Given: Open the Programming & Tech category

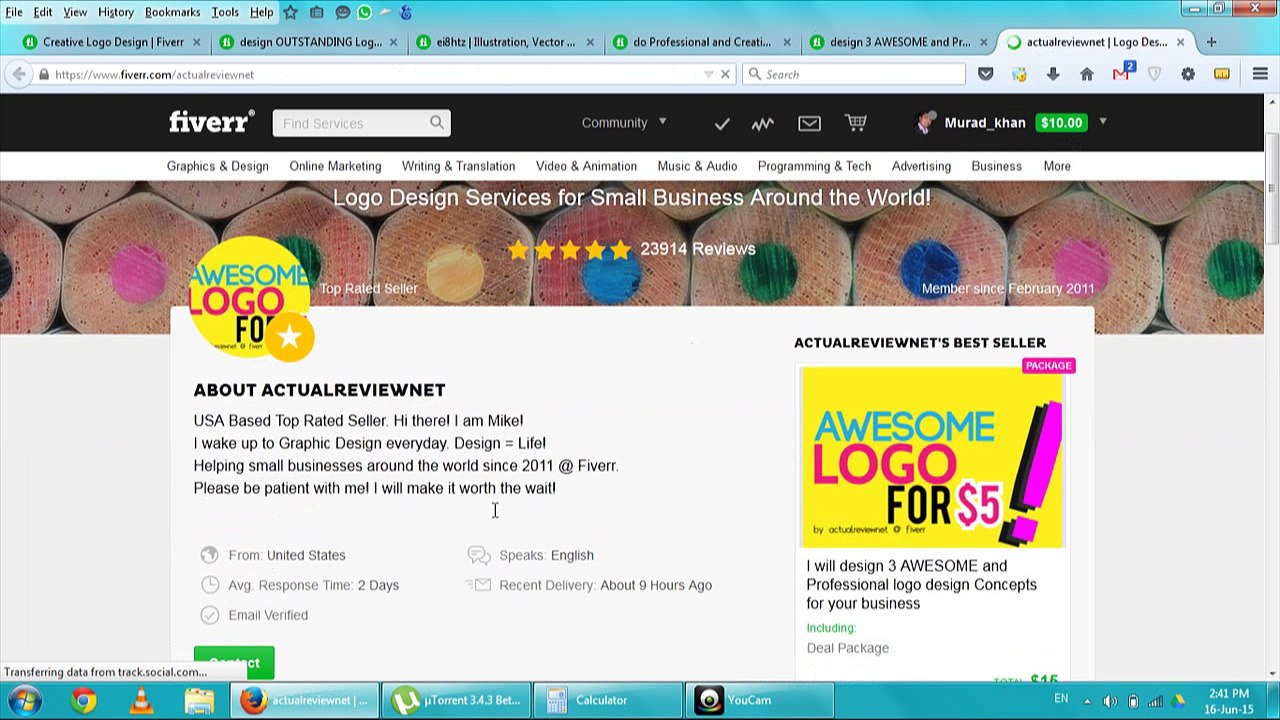Looking at the screenshot, I should 814,166.
